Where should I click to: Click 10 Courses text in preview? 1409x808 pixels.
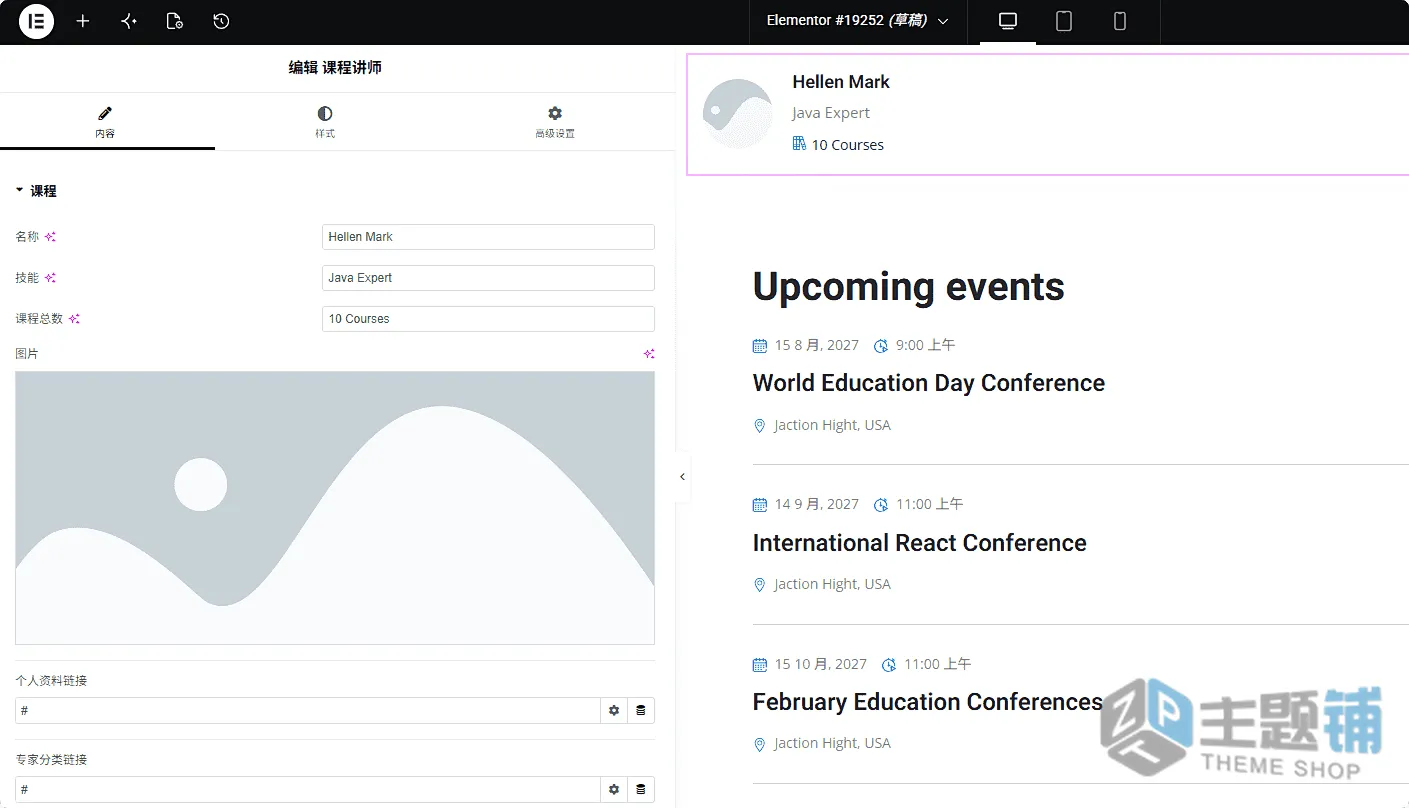(848, 145)
